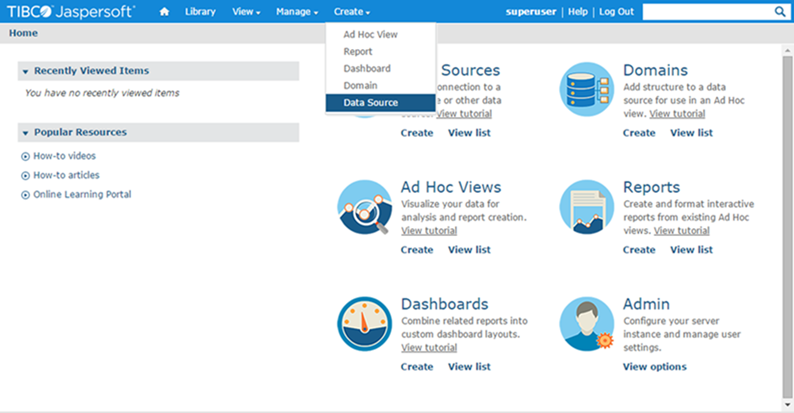Click the Ad Hoc Views magnifier chart icon
This screenshot has height=413, width=794.
(x=365, y=207)
